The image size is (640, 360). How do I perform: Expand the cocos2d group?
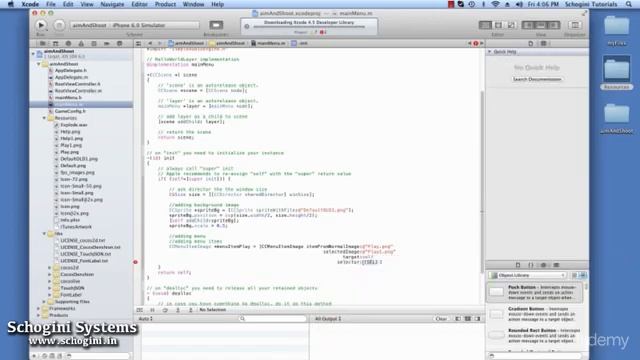[50, 268]
